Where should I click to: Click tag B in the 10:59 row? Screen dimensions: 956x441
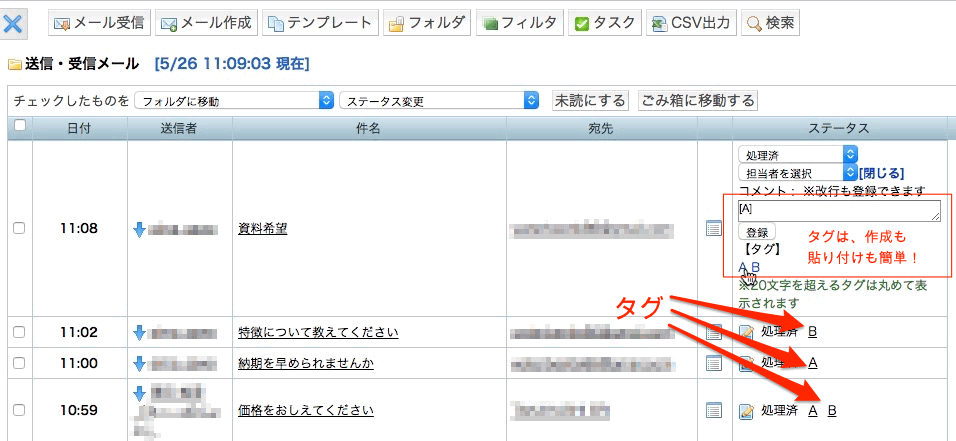click(832, 411)
